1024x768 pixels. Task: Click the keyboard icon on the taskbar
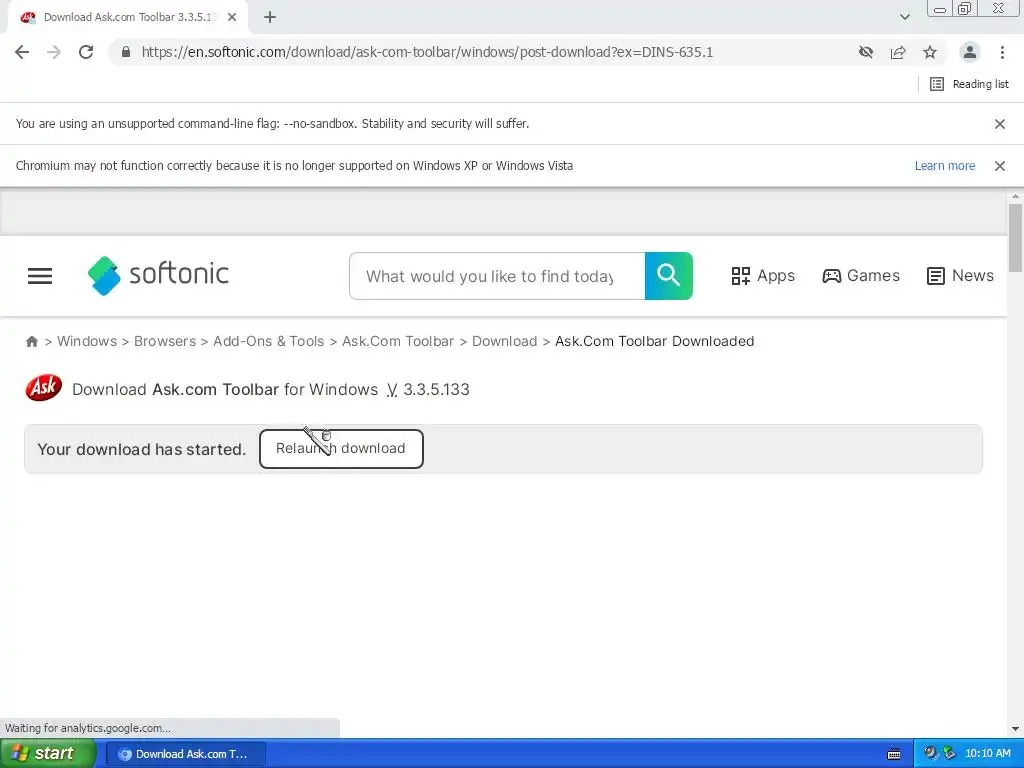(894, 754)
